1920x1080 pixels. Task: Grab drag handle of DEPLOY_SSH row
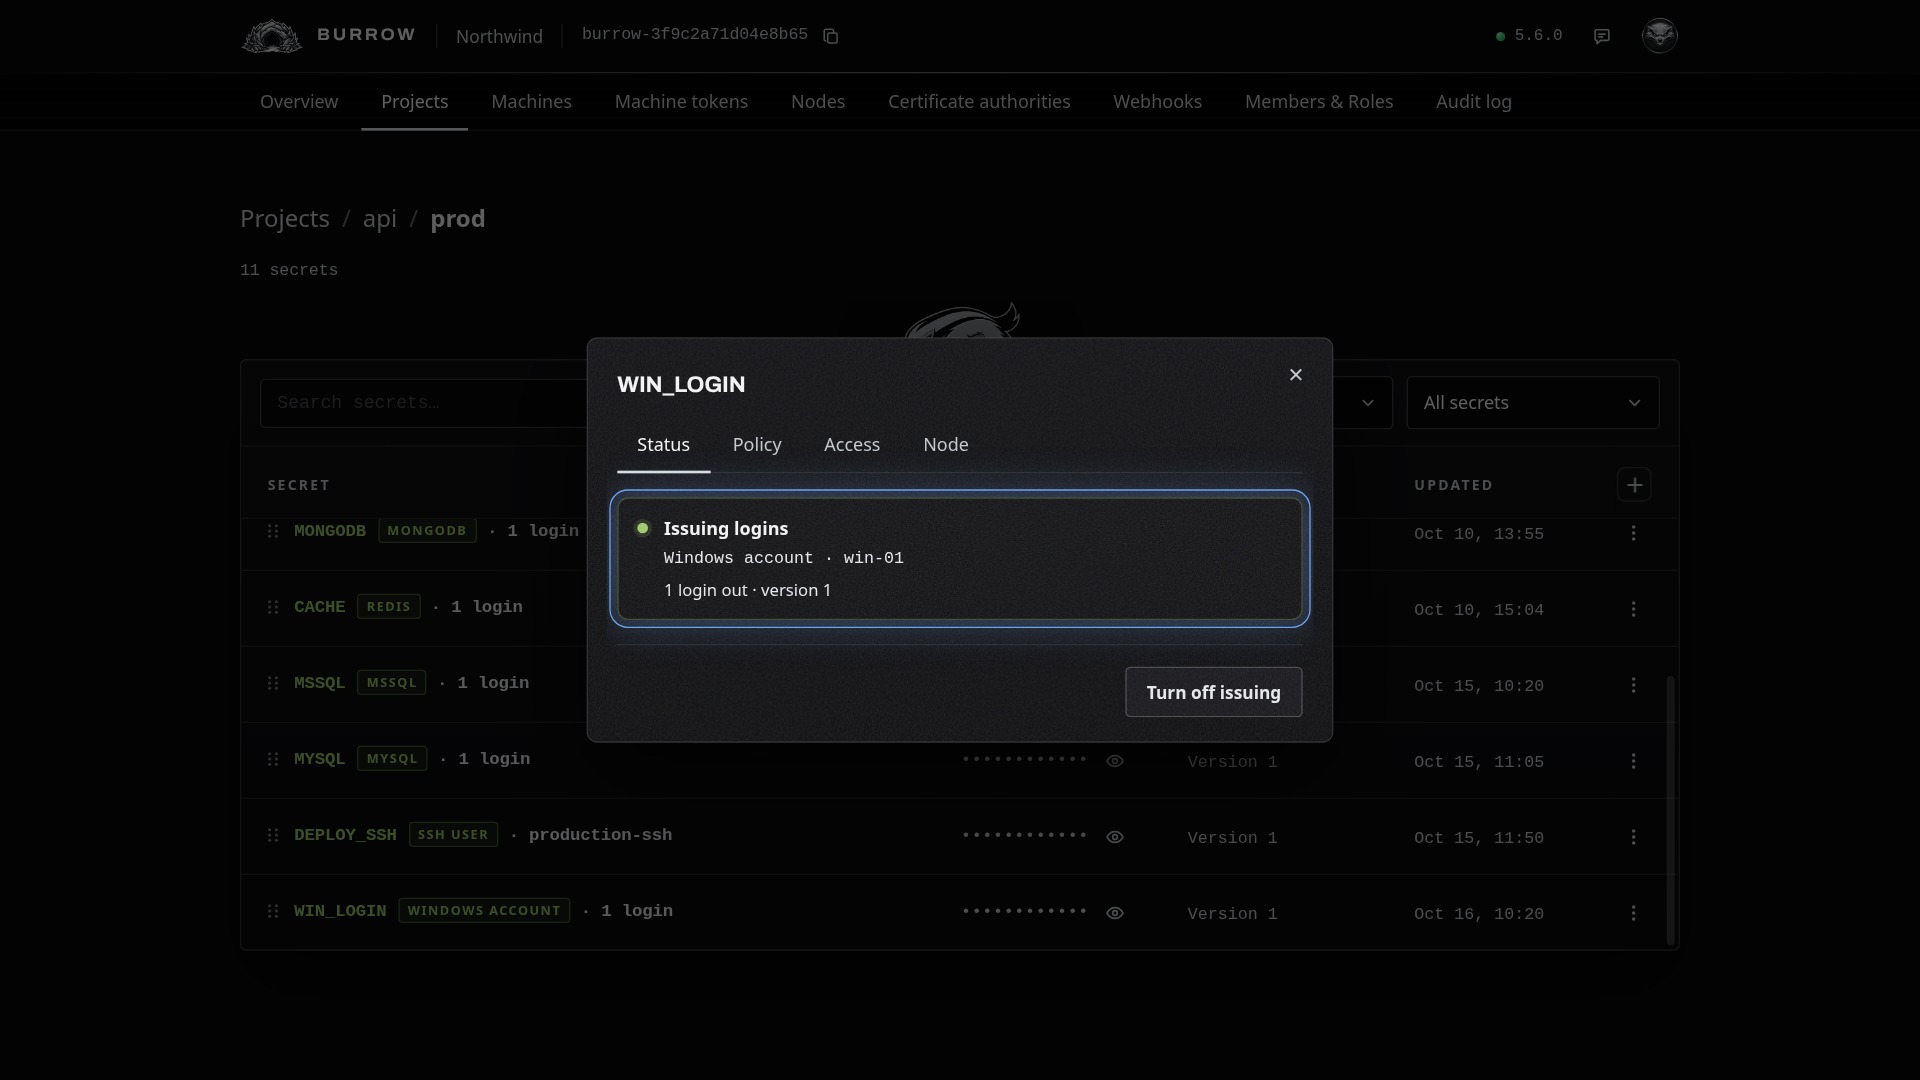point(273,835)
